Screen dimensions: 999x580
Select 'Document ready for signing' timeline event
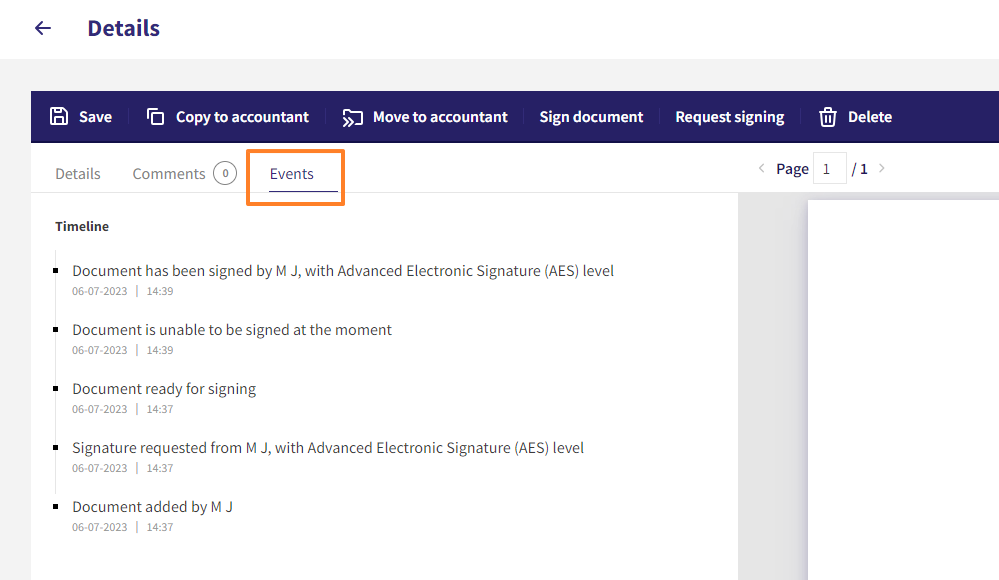click(x=164, y=389)
